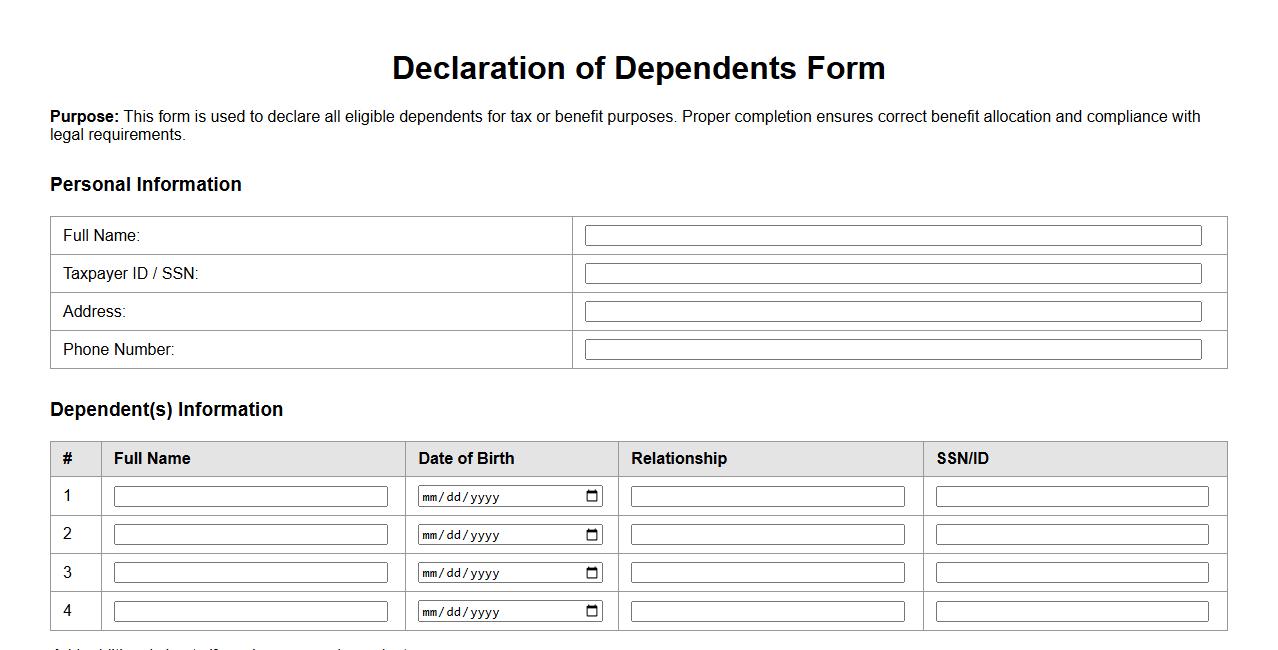Screen dimensions: 1278x650
Task: Click dependent 3's Full Name field
Action: pos(250,572)
